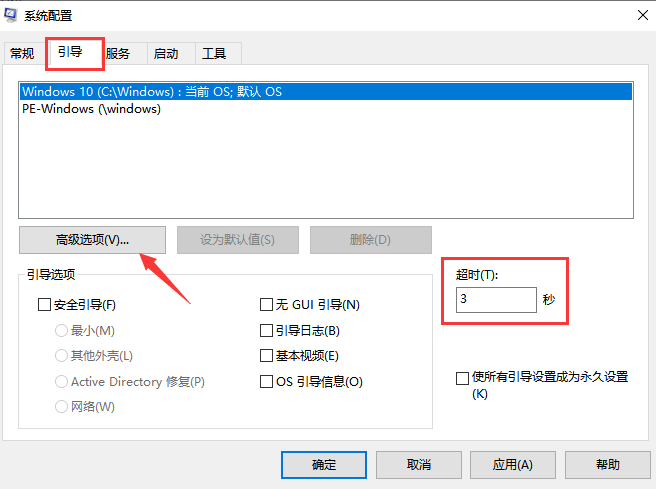Click the 应用(A) apply button
The image size is (656, 489).
[512, 465]
